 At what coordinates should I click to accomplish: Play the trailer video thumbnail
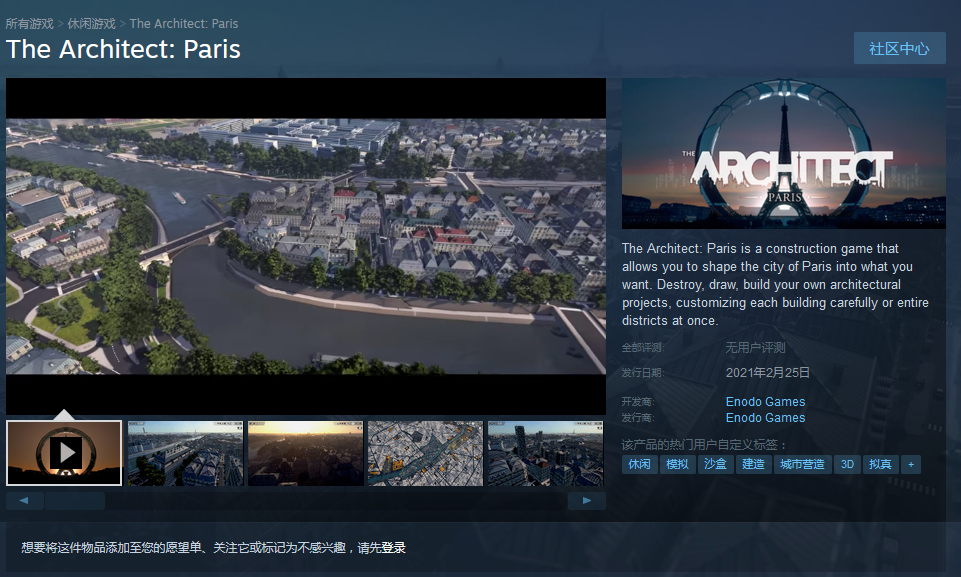coord(64,453)
